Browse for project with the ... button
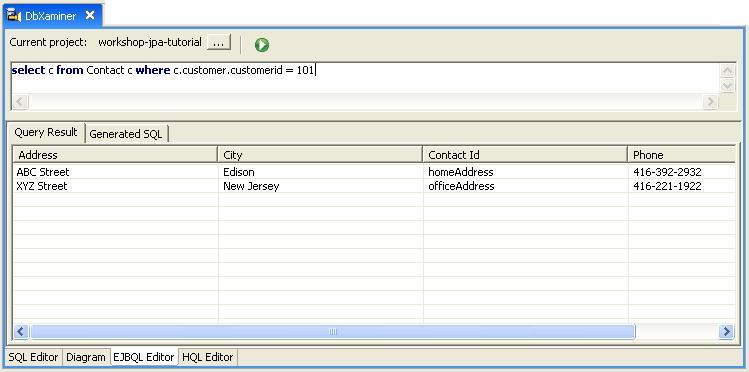Screen dimensions: 749x372 pos(218,43)
